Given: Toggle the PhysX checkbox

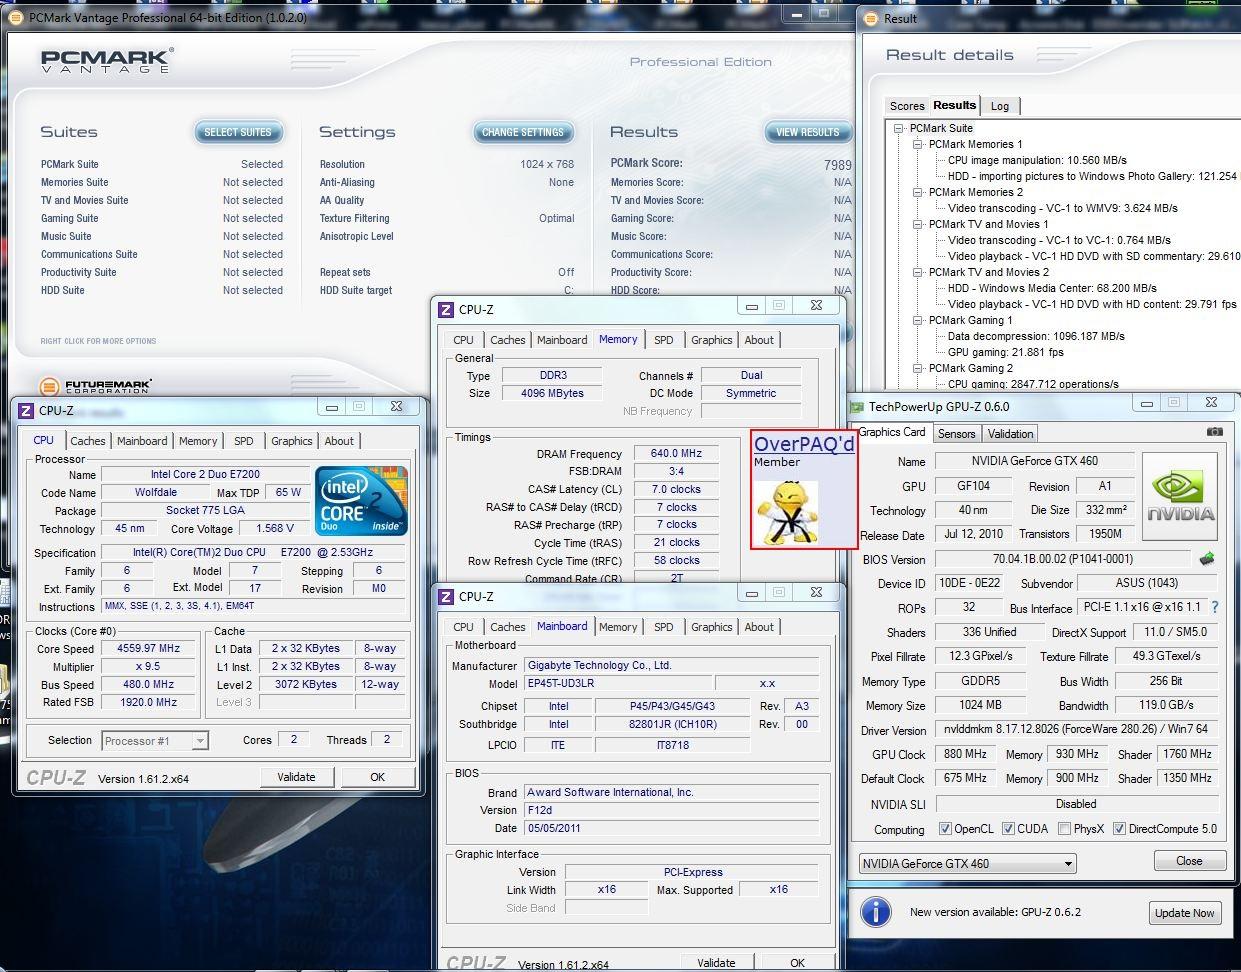Looking at the screenshot, I should coord(1064,829).
